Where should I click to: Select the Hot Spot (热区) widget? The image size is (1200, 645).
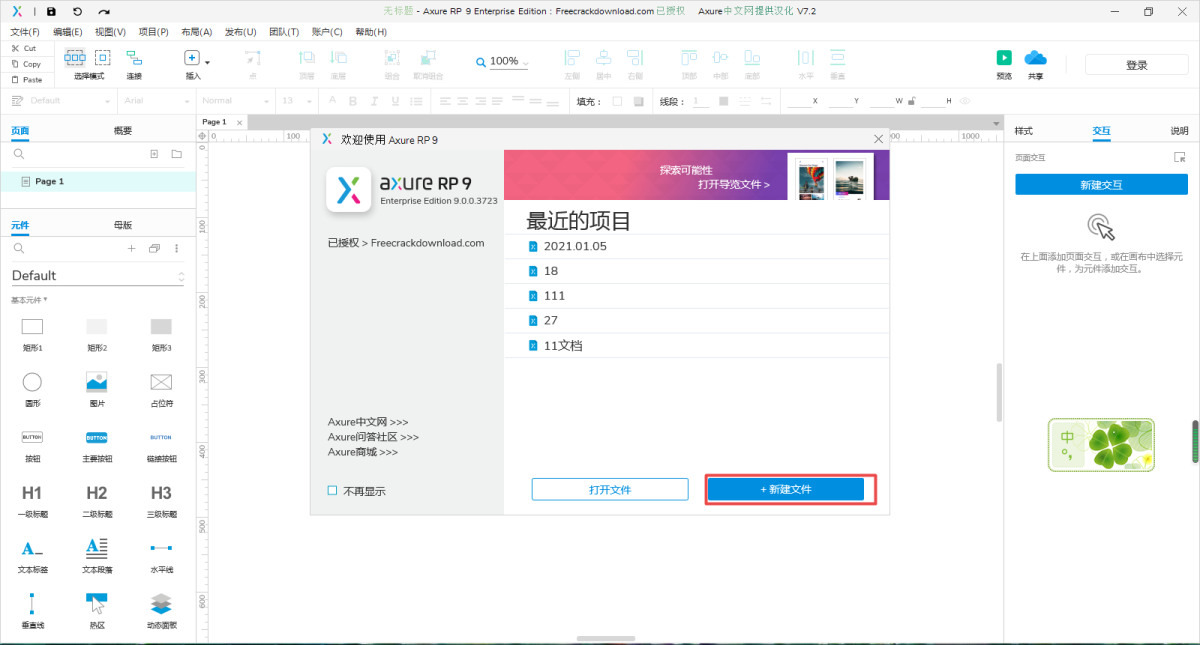click(x=96, y=603)
